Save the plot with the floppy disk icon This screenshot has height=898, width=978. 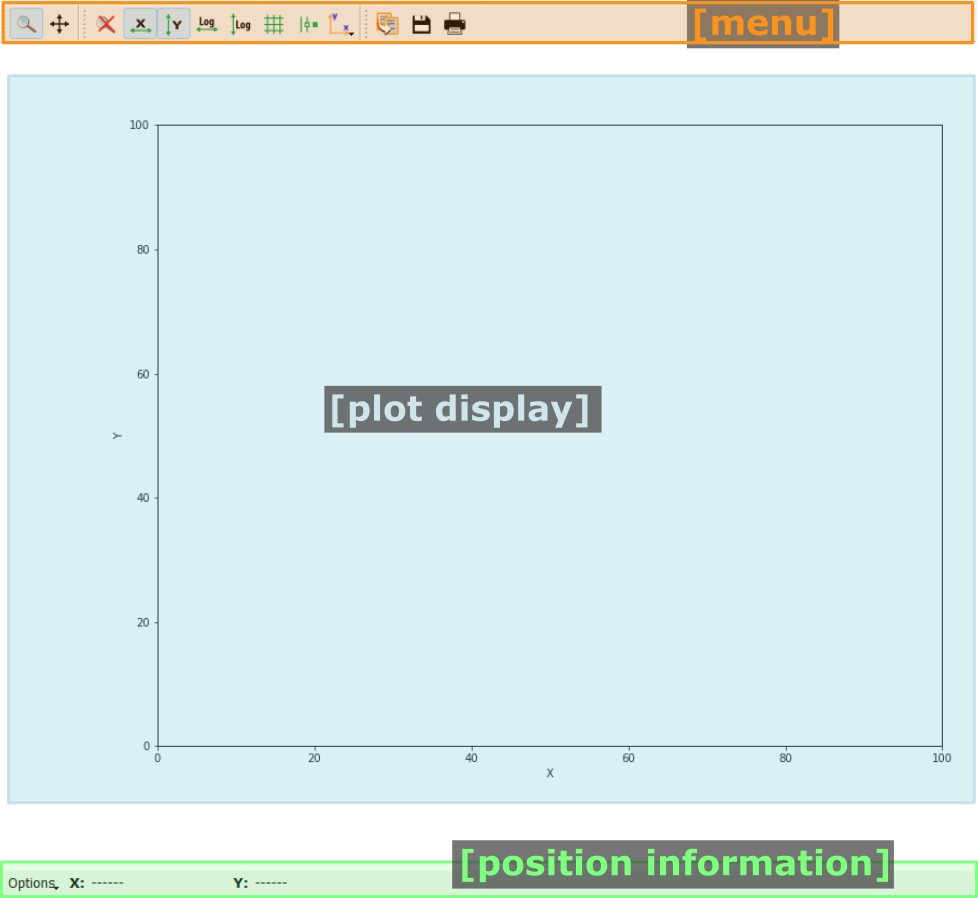(x=421, y=24)
